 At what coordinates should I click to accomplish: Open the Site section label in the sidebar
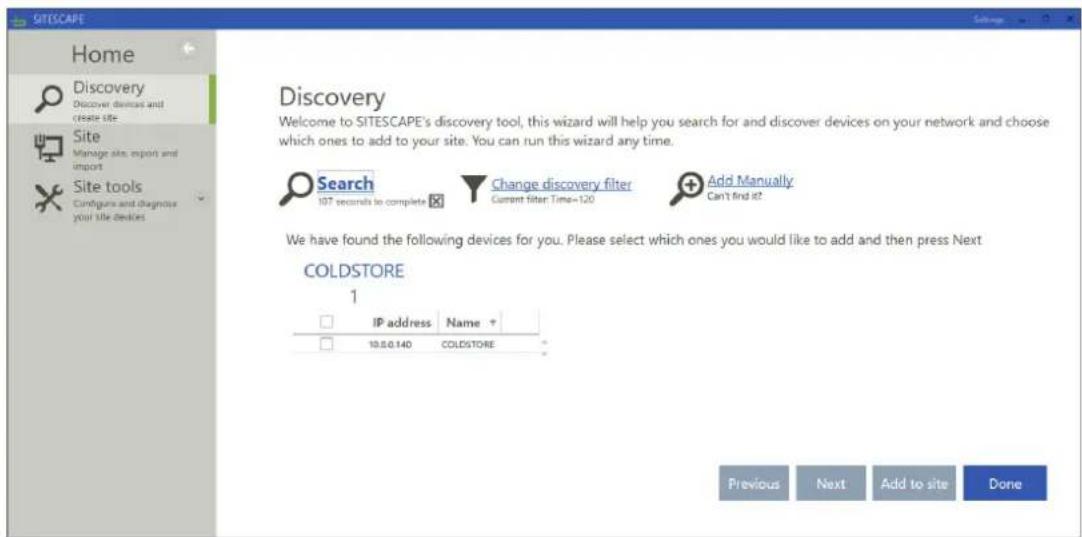point(87,136)
